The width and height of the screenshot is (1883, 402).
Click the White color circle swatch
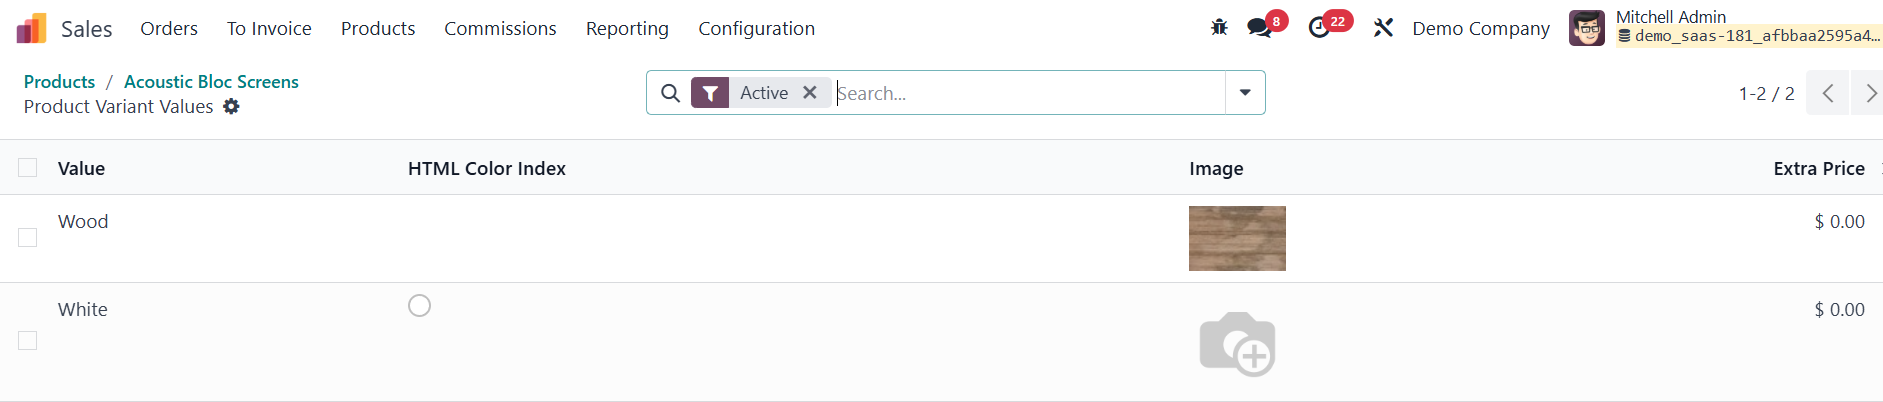point(420,306)
